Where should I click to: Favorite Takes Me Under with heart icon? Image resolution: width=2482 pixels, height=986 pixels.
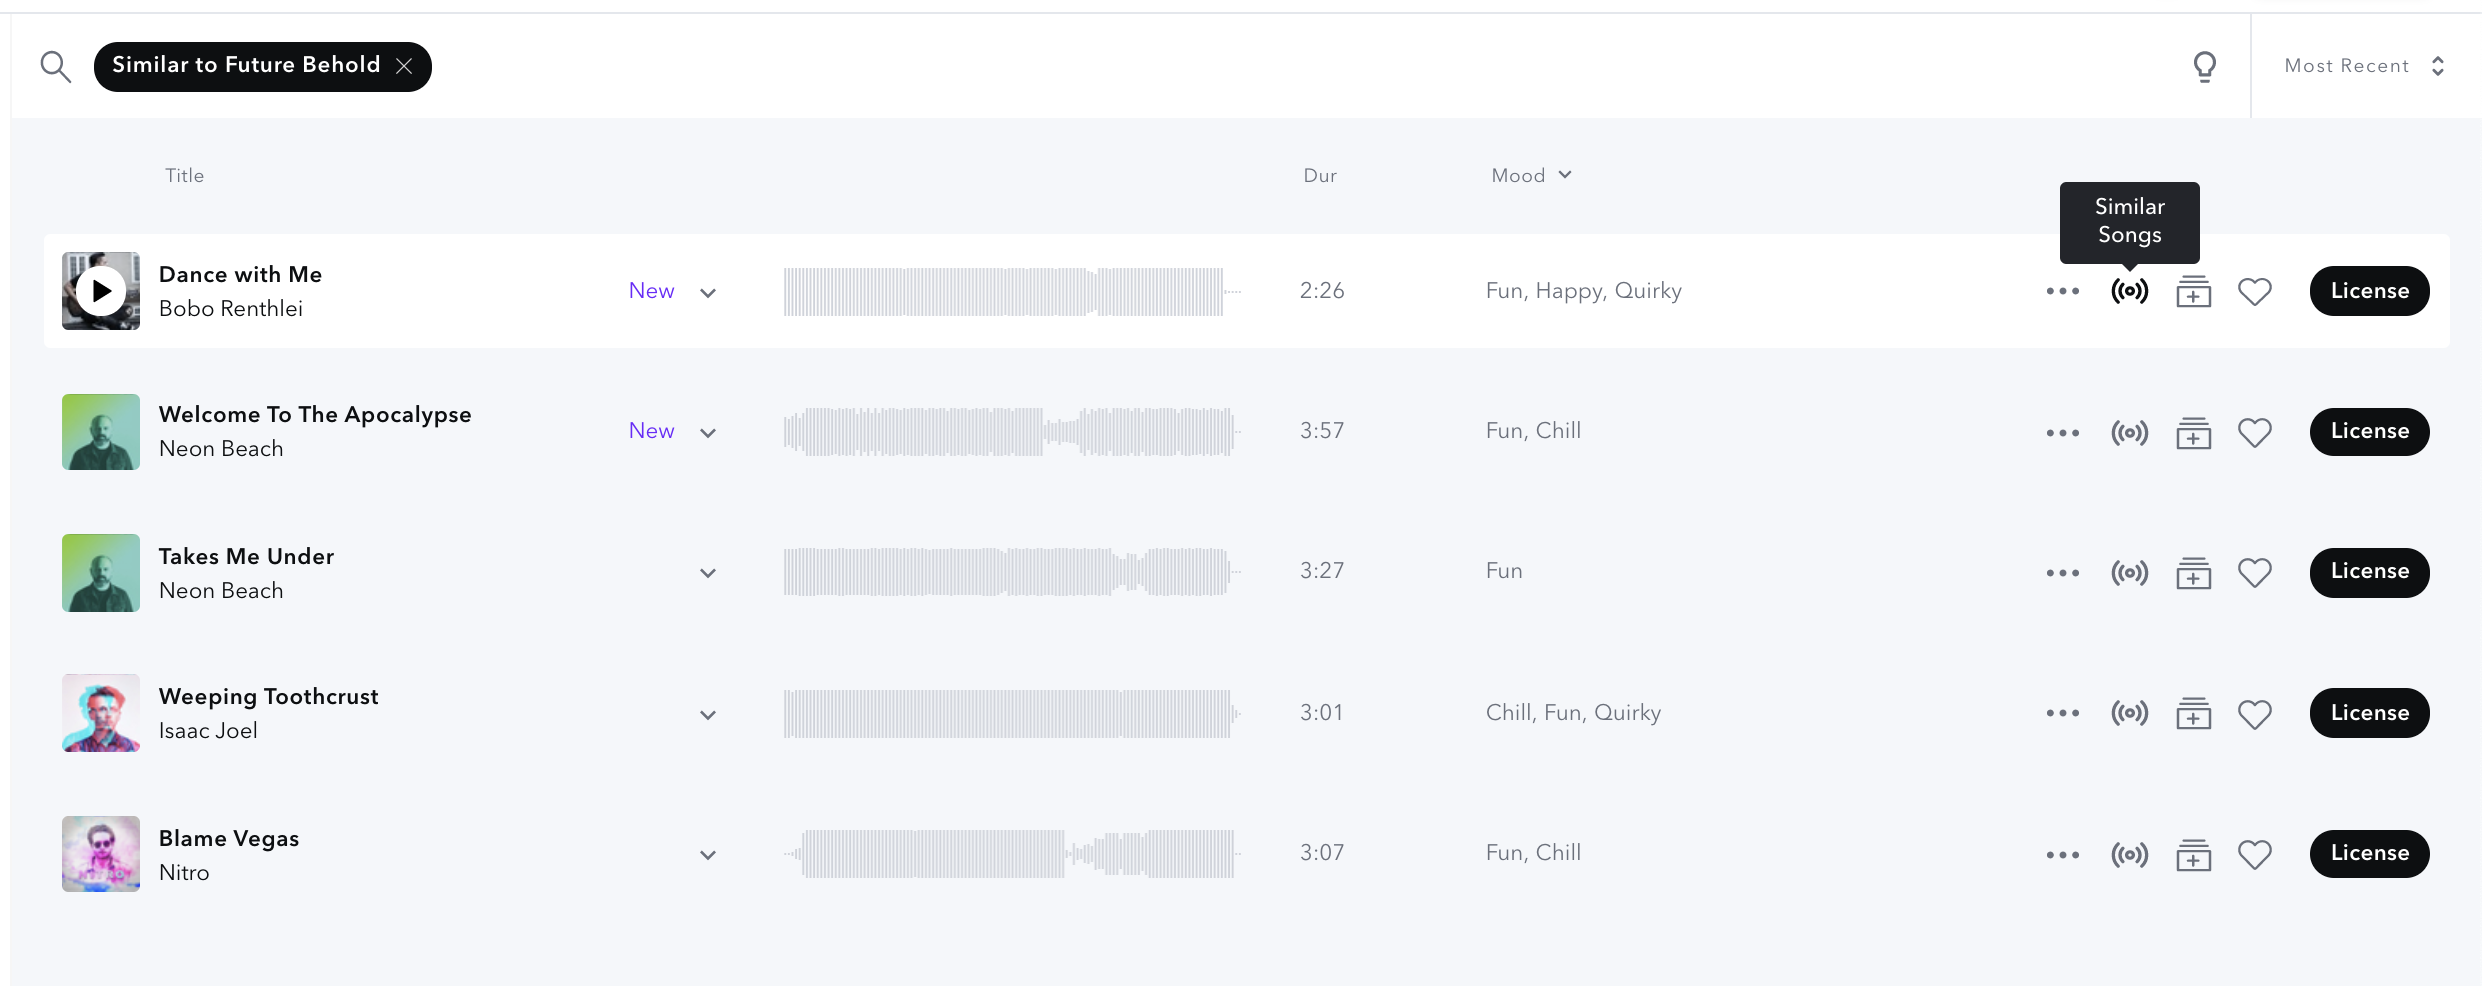(x=2254, y=573)
